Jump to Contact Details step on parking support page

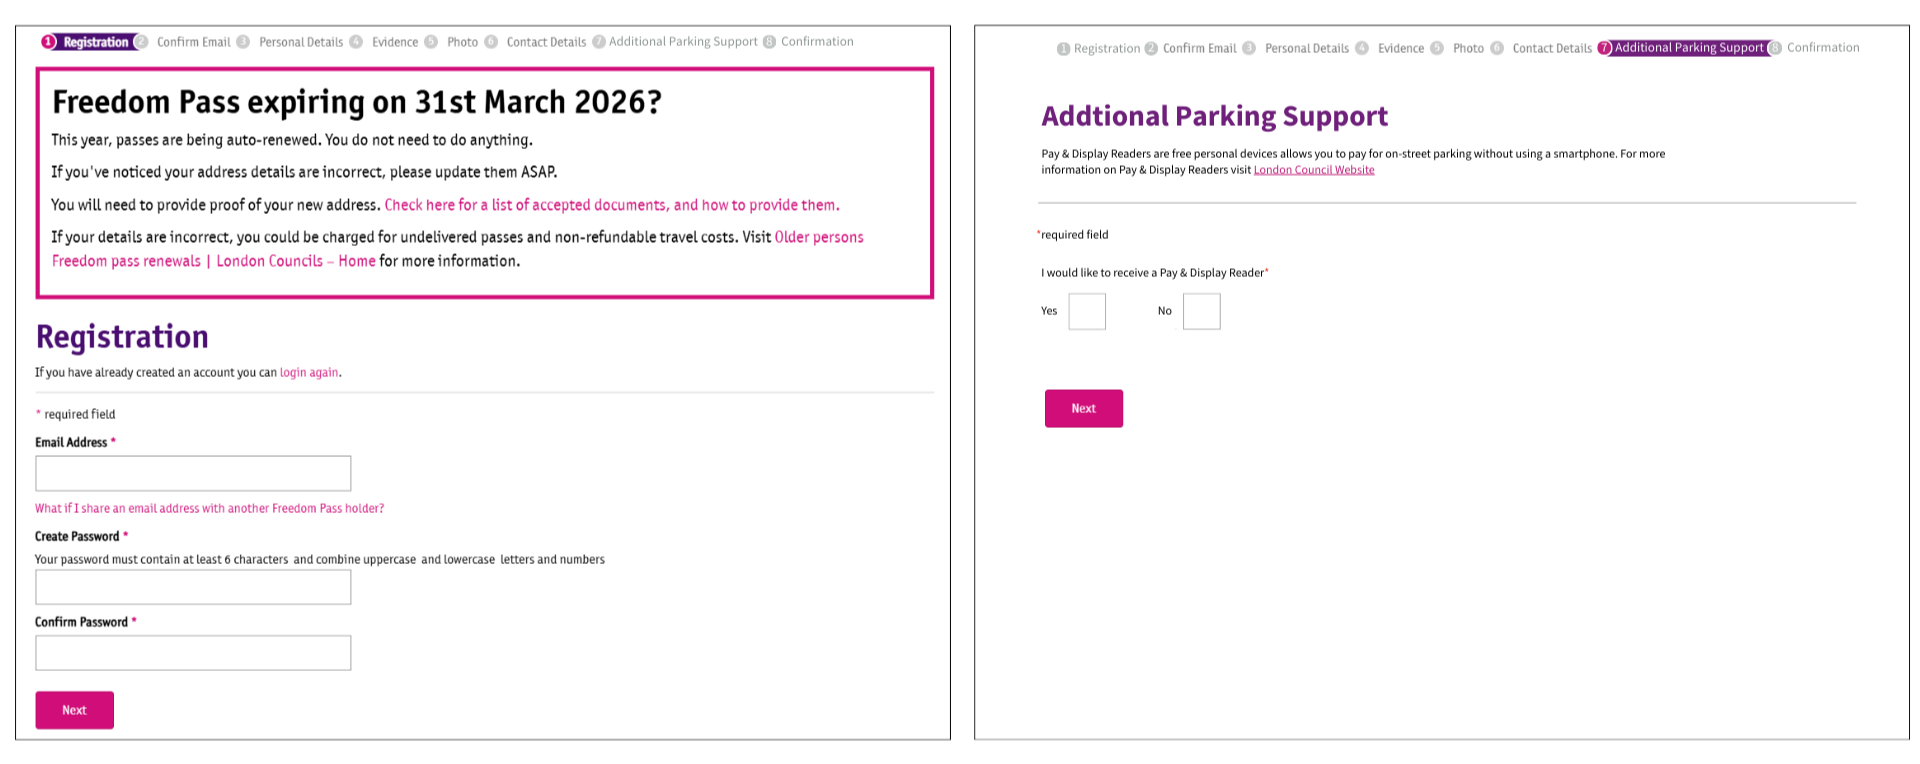tap(1551, 48)
